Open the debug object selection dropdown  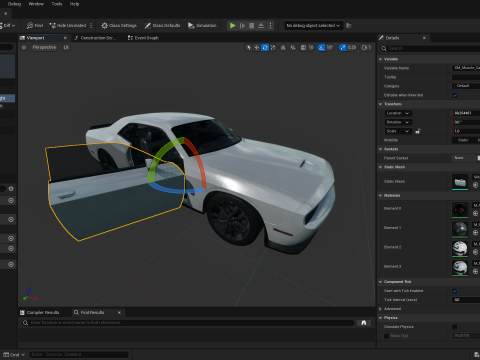click(x=313, y=25)
